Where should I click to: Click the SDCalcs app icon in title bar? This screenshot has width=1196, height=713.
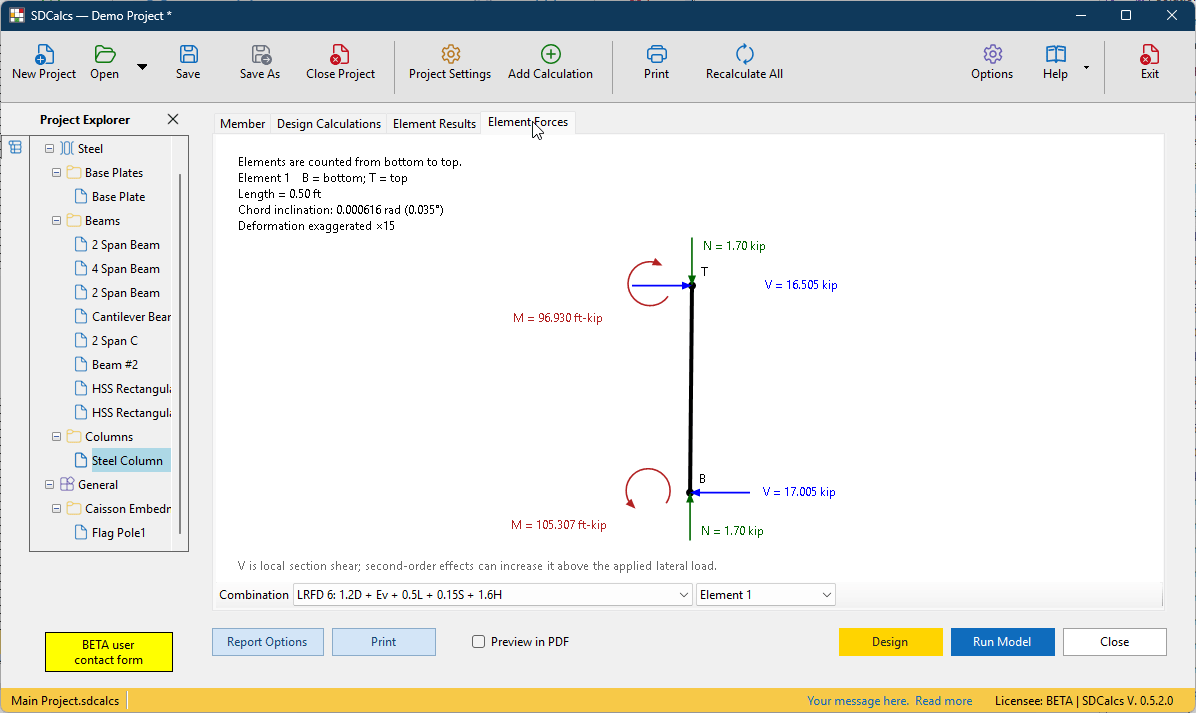point(17,15)
